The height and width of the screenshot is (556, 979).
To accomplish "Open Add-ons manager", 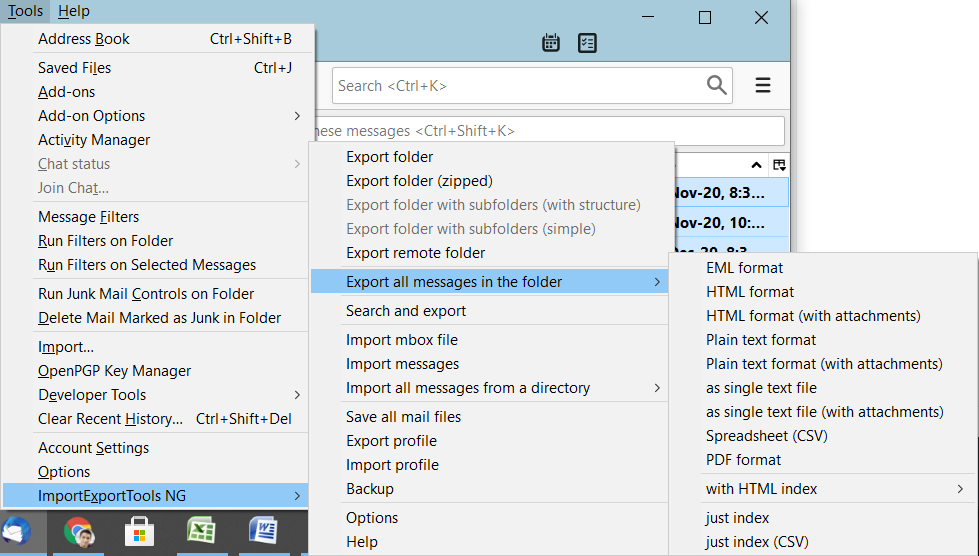I will click(156, 92).
